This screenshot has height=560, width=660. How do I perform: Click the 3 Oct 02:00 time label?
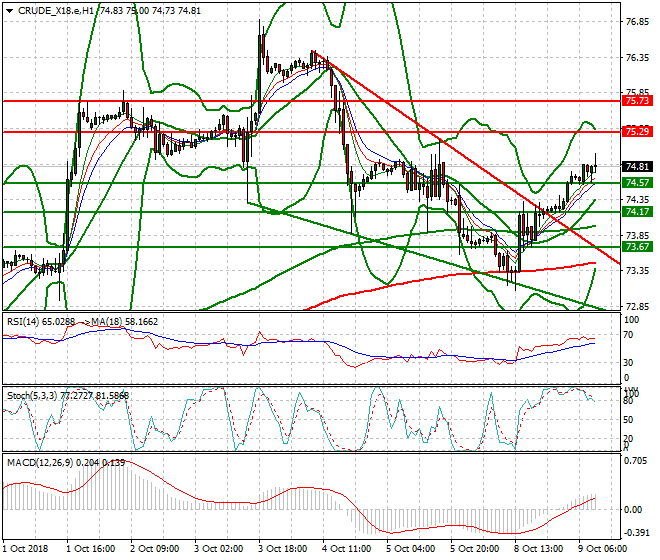click(x=218, y=549)
